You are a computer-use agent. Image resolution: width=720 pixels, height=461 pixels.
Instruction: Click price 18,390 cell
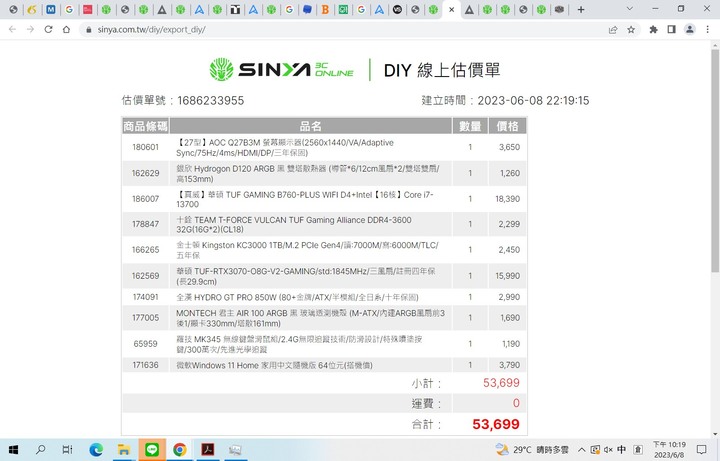[x=507, y=199]
